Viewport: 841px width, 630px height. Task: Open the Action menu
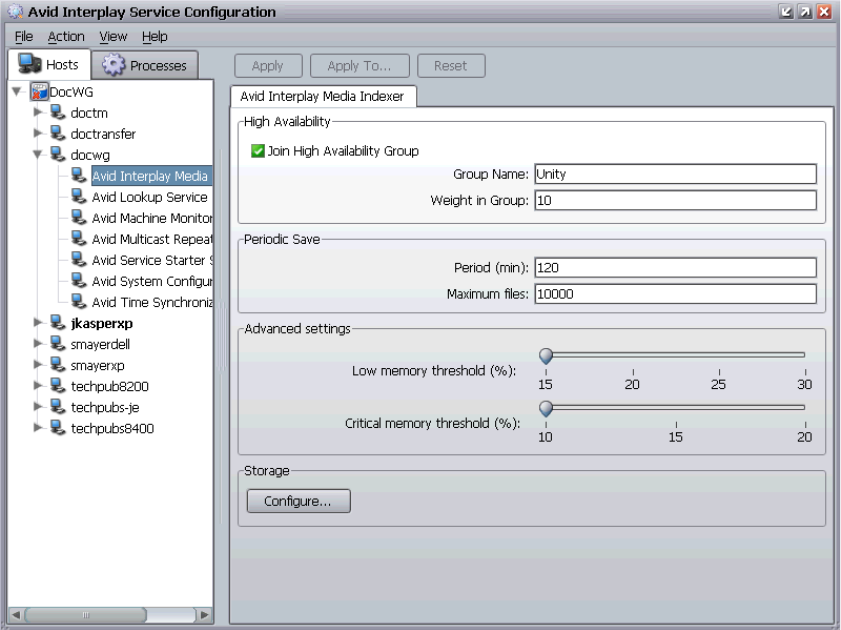pos(66,36)
